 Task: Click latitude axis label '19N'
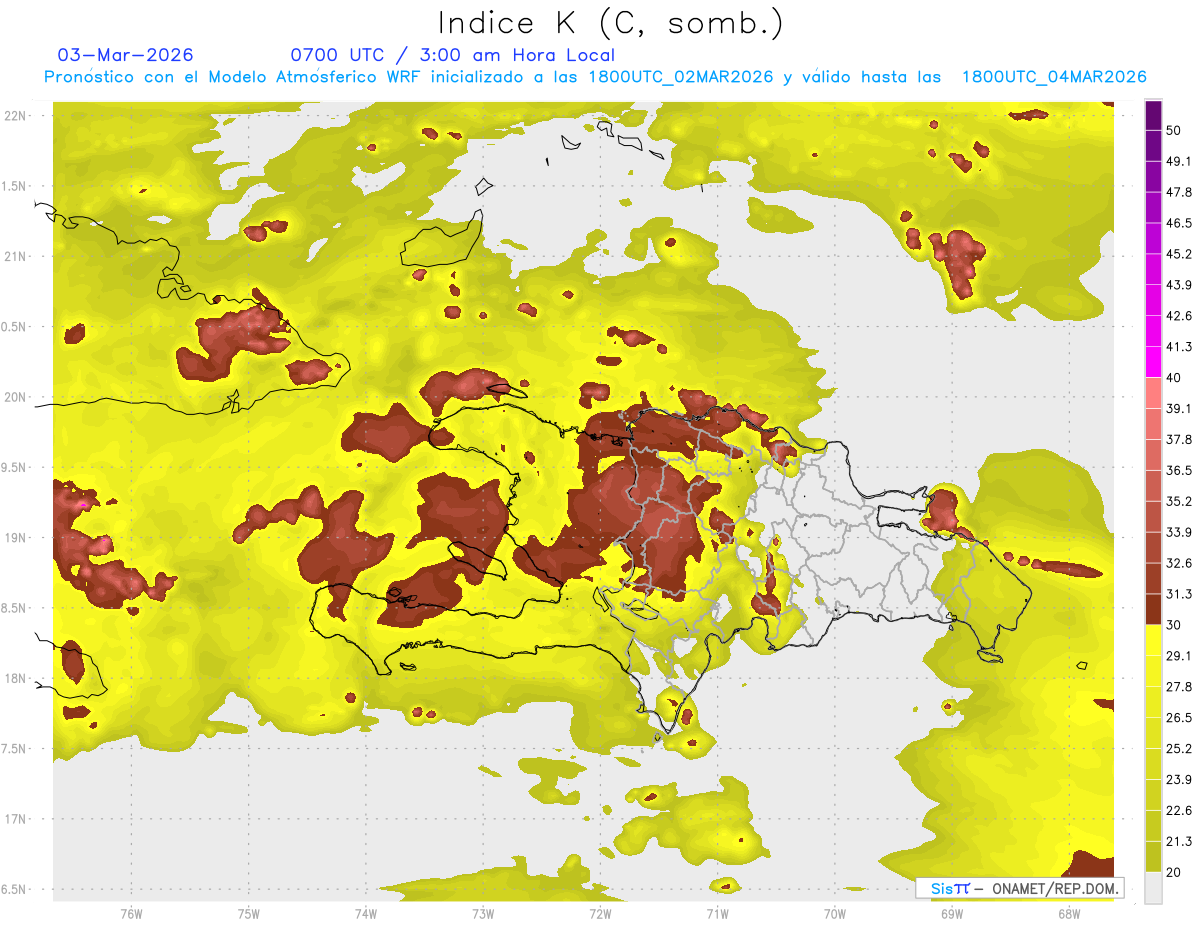coord(15,538)
